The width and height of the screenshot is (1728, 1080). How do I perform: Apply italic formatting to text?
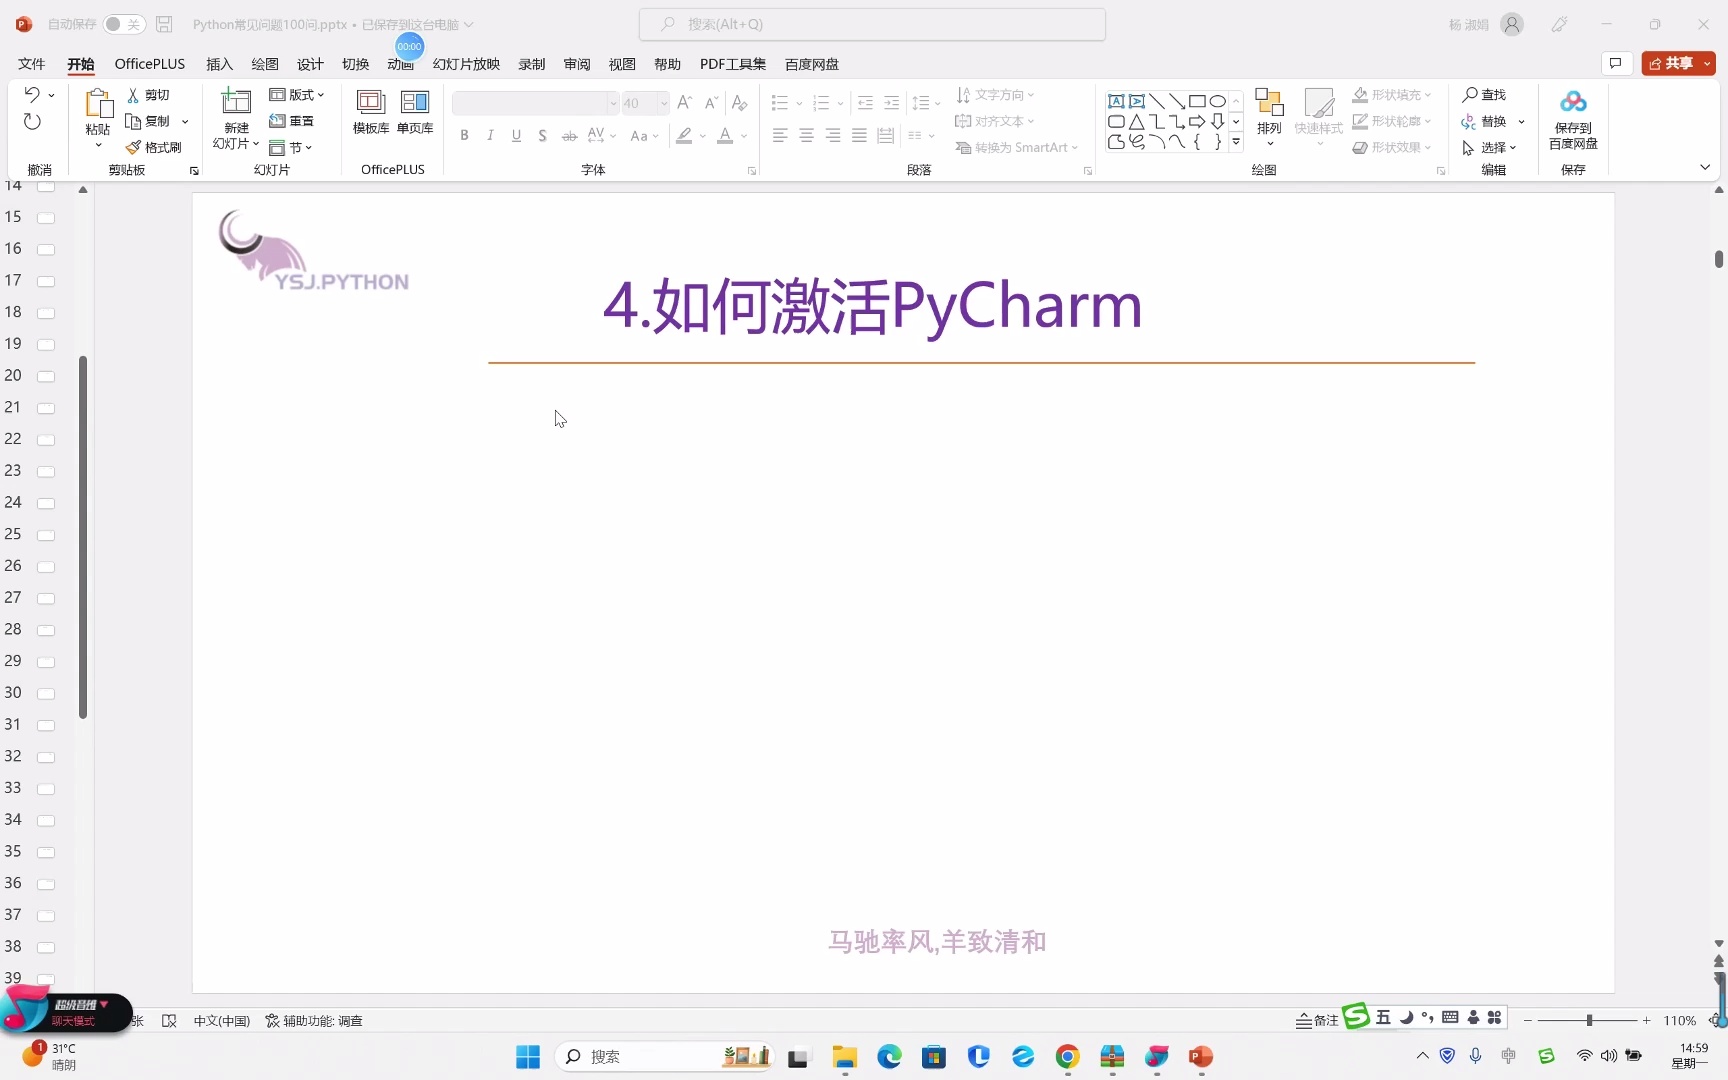490,135
